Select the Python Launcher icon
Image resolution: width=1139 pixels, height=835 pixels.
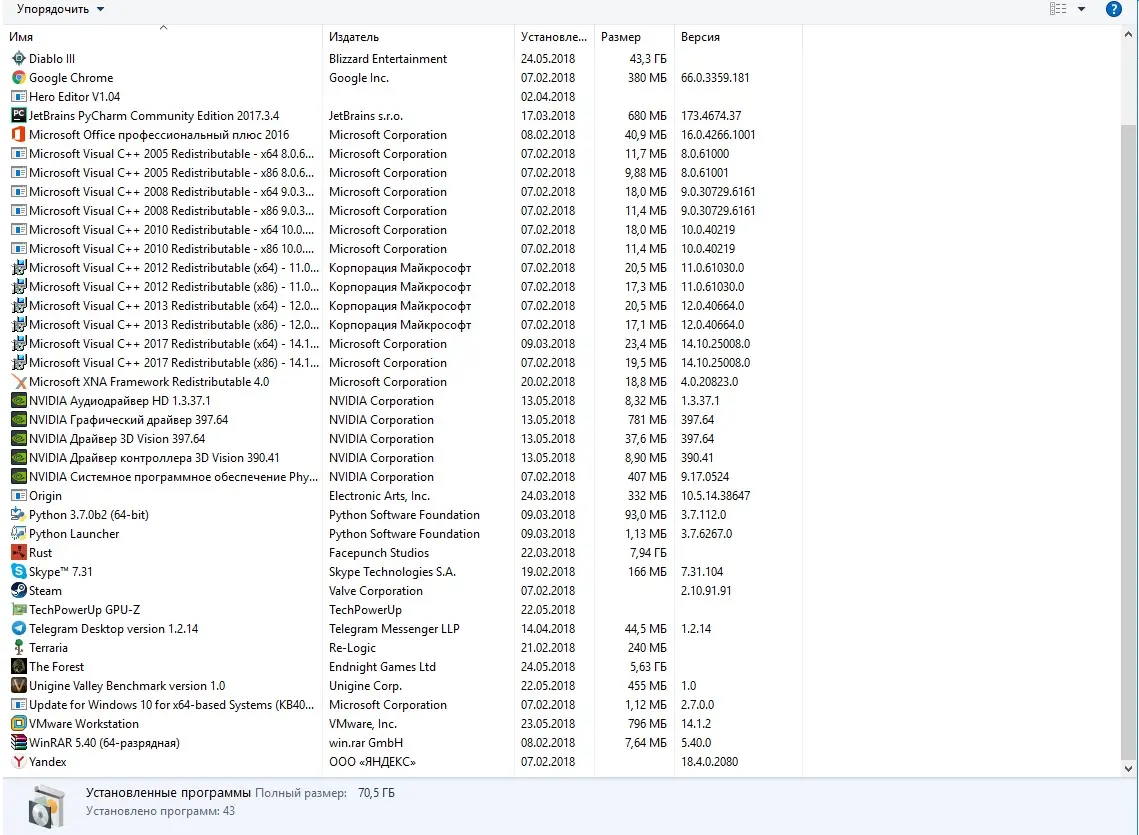pyautogui.click(x=19, y=533)
